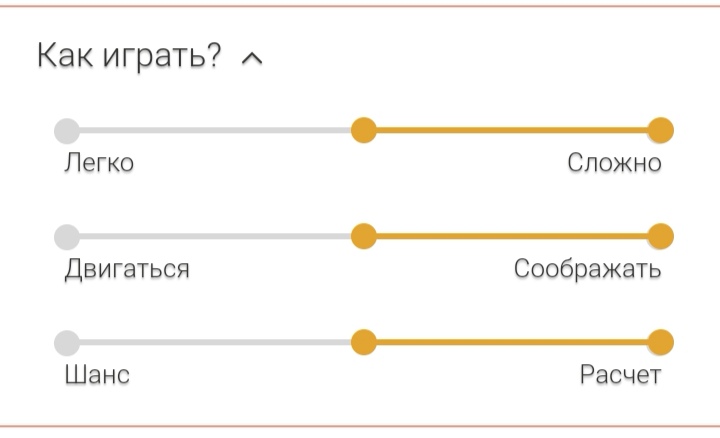This screenshot has height=438, width=720.
Task: Click the "Шанс" label
Action: click(x=96, y=376)
